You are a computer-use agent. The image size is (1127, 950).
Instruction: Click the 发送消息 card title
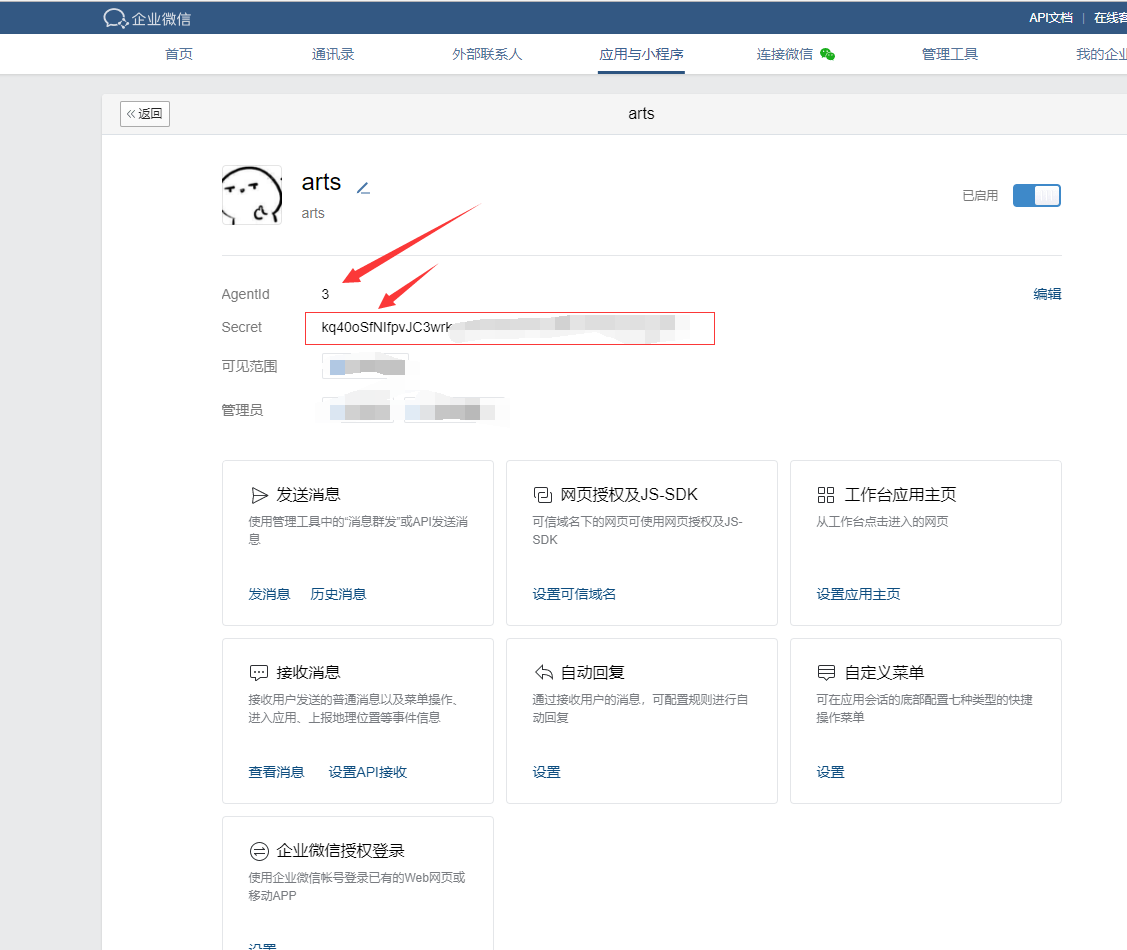pyautogui.click(x=308, y=494)
